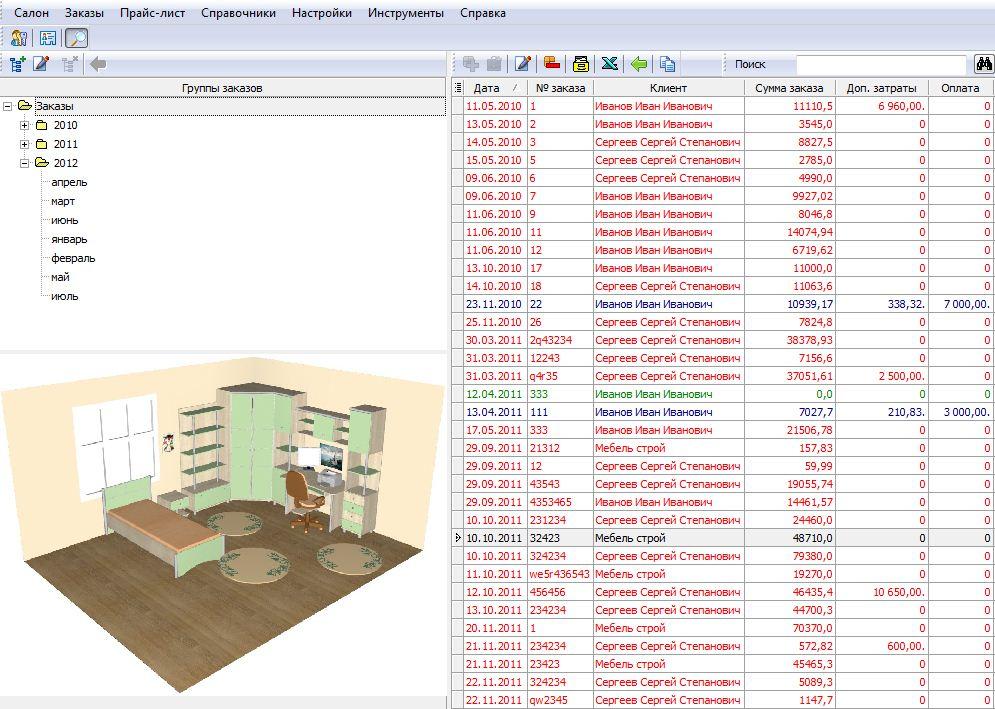Export orders to Excel icon
Viewport: 995px width, 709px height.
610,63
